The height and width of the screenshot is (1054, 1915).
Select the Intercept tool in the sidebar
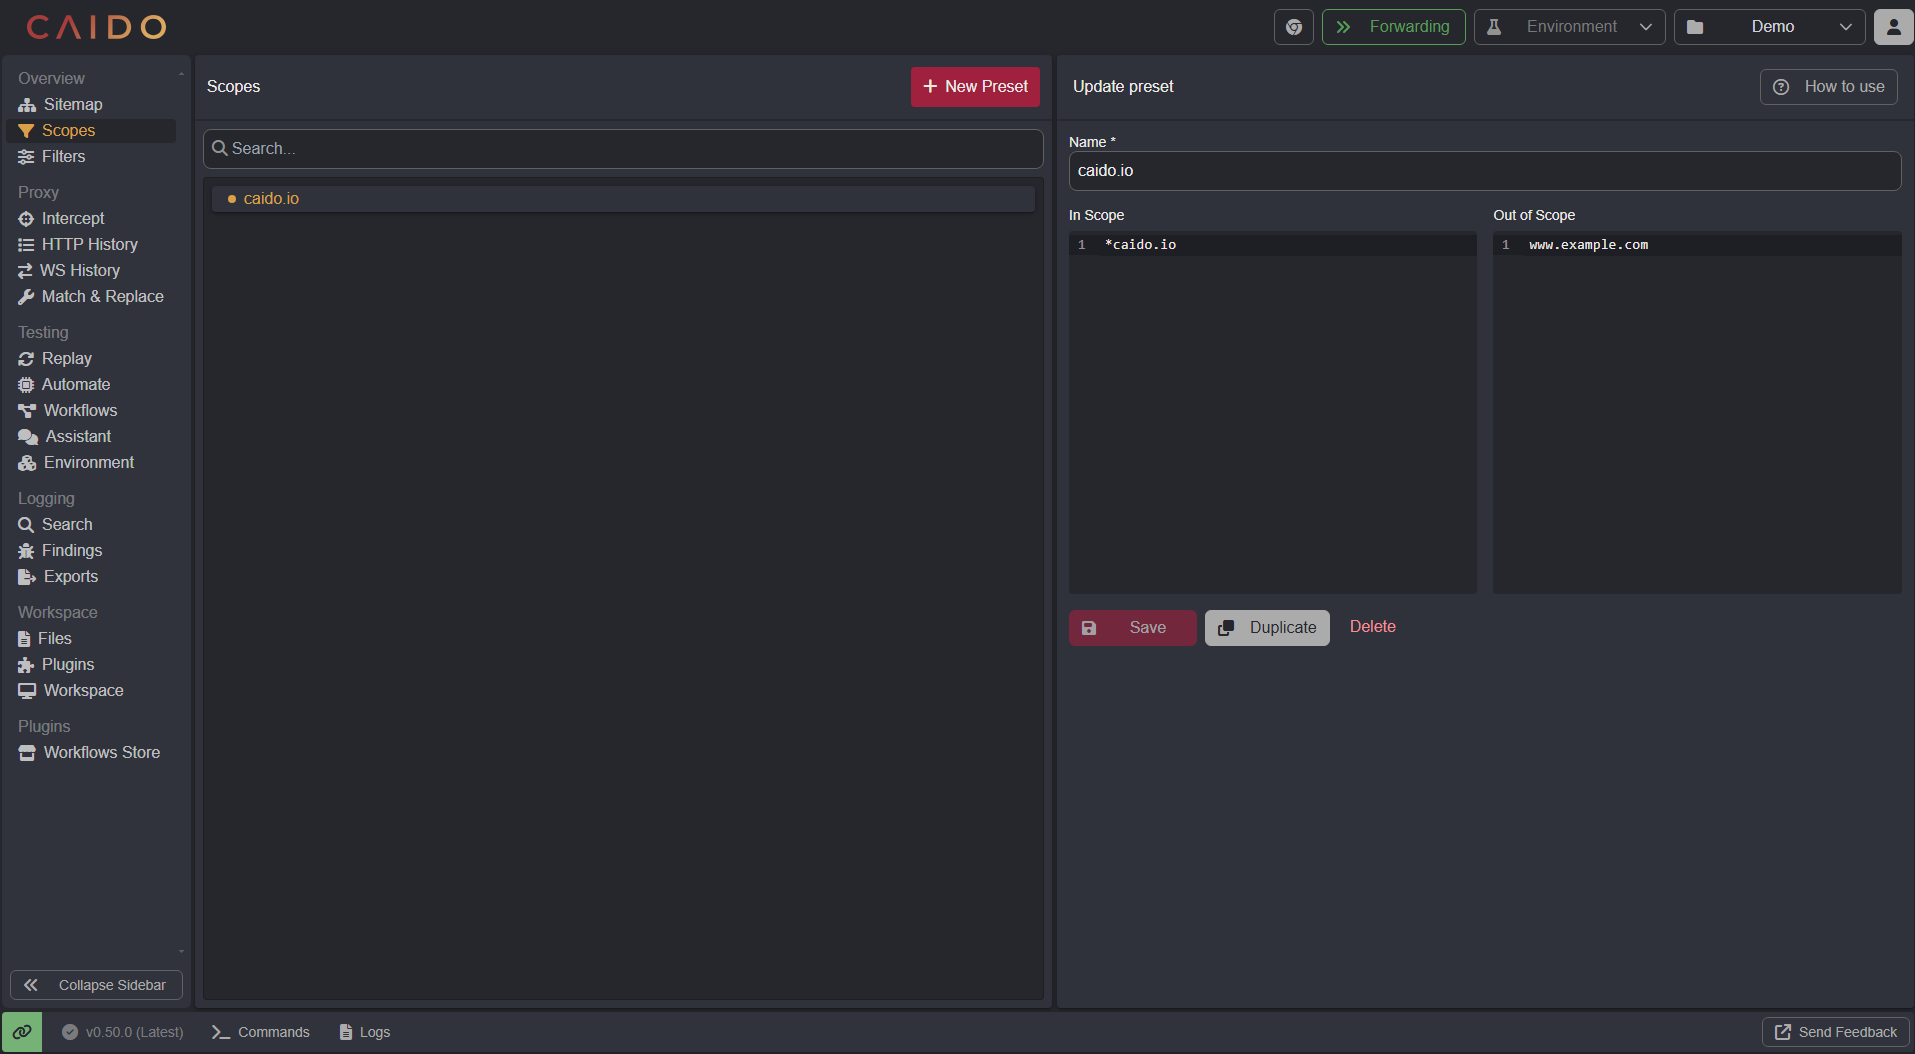pos(72,218)
